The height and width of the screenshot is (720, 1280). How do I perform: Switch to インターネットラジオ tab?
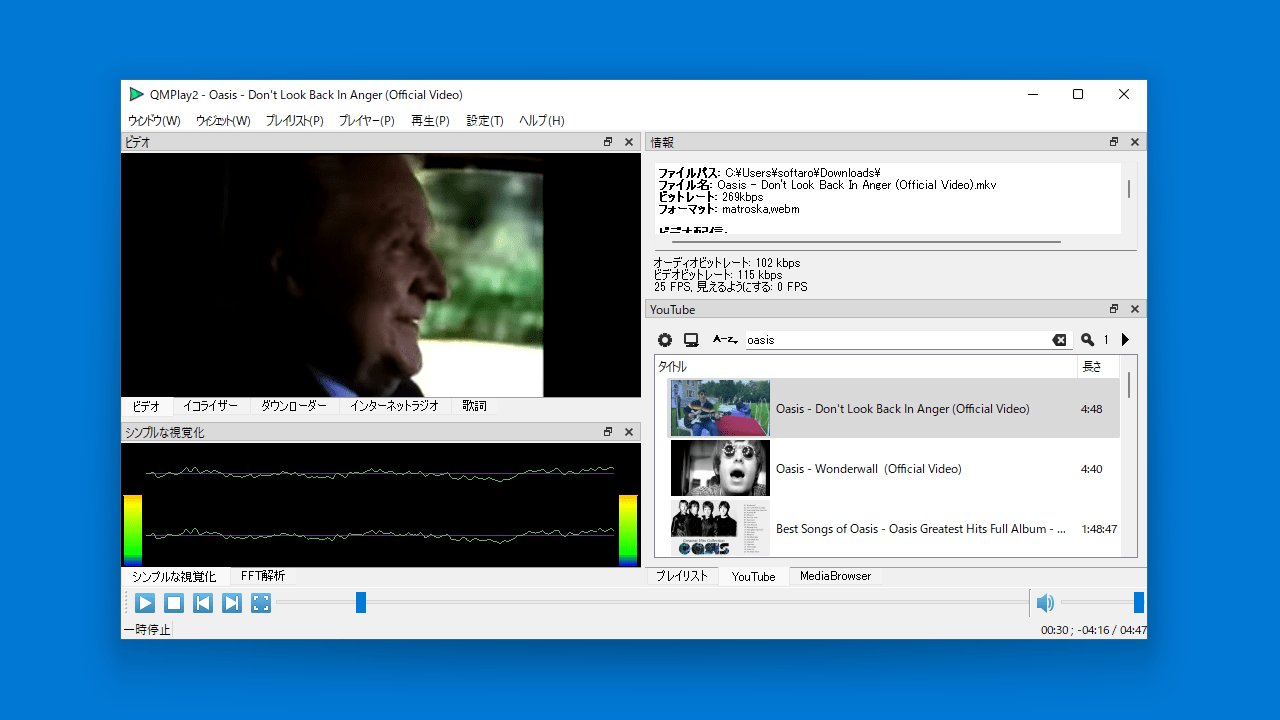394,406
